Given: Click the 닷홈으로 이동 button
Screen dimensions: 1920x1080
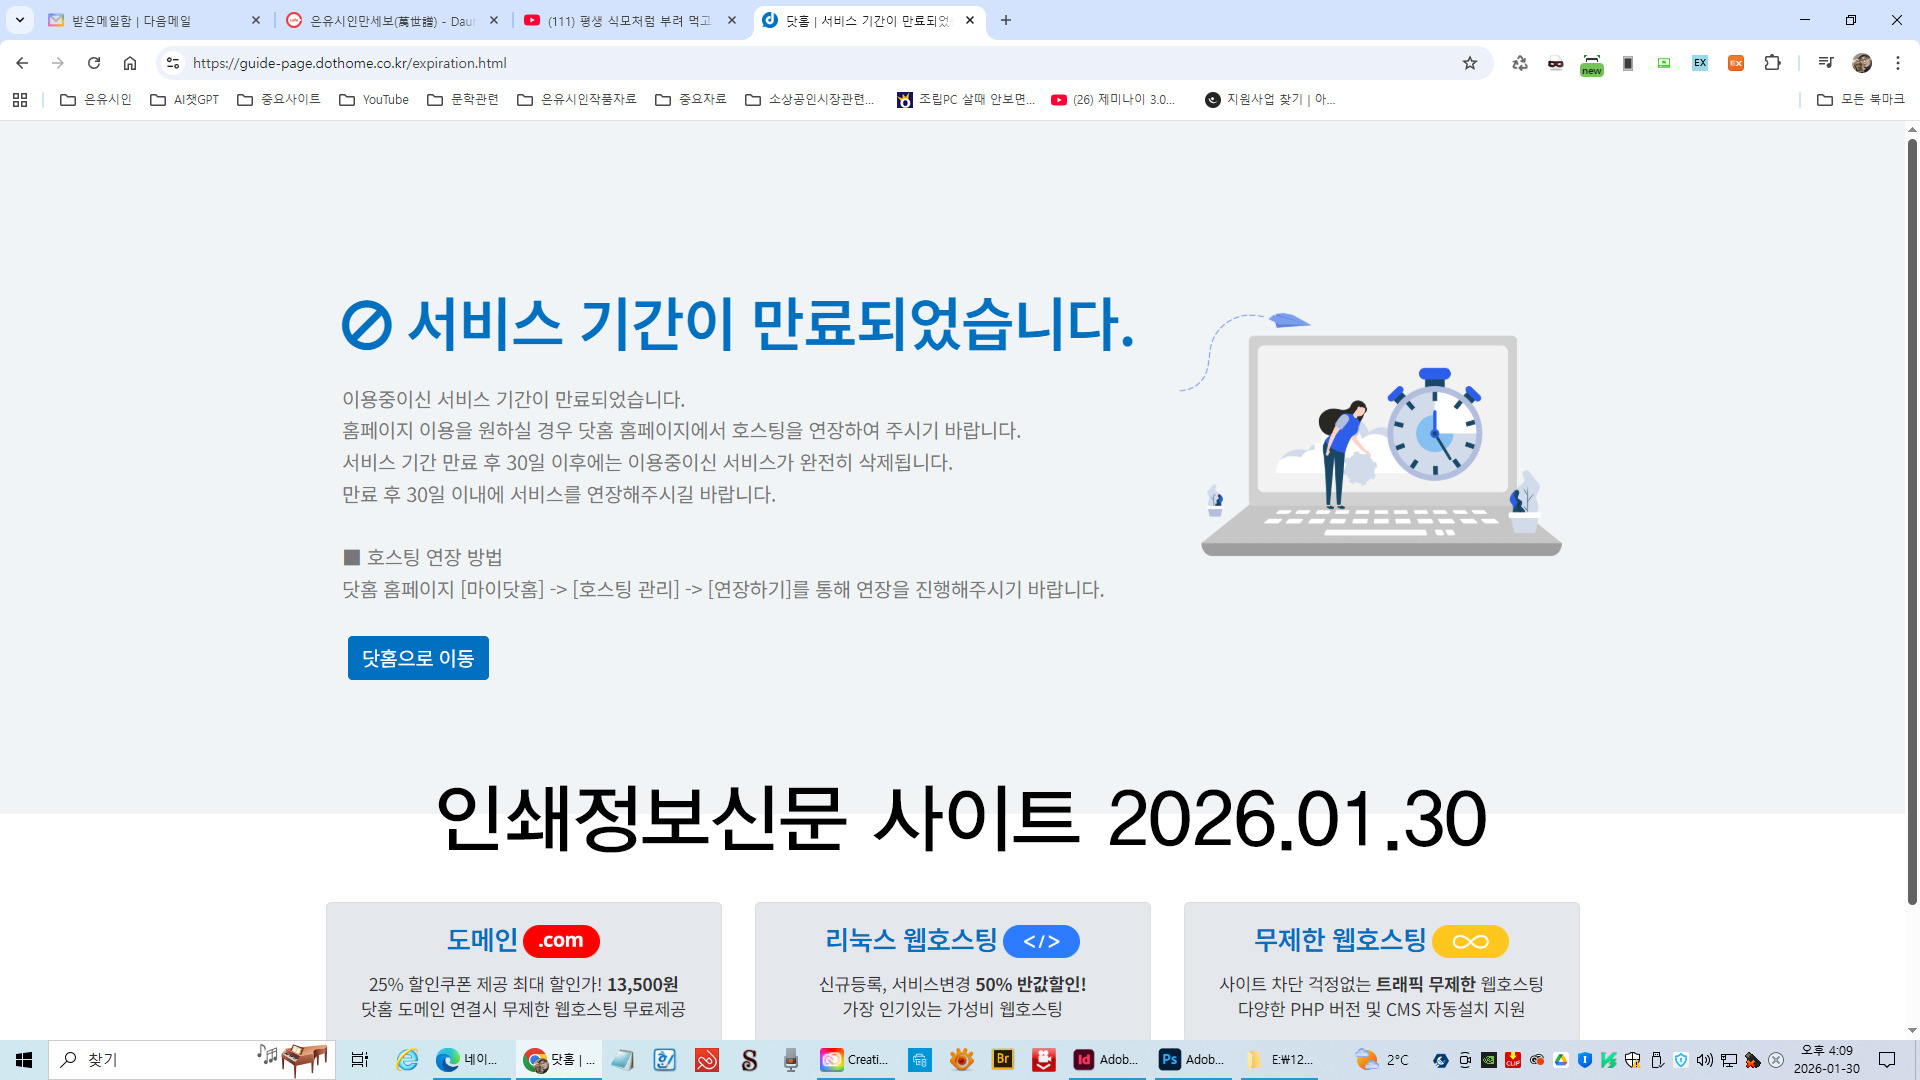Looking at the screenshot, I should pyautogui.click(x=418, y=658).
